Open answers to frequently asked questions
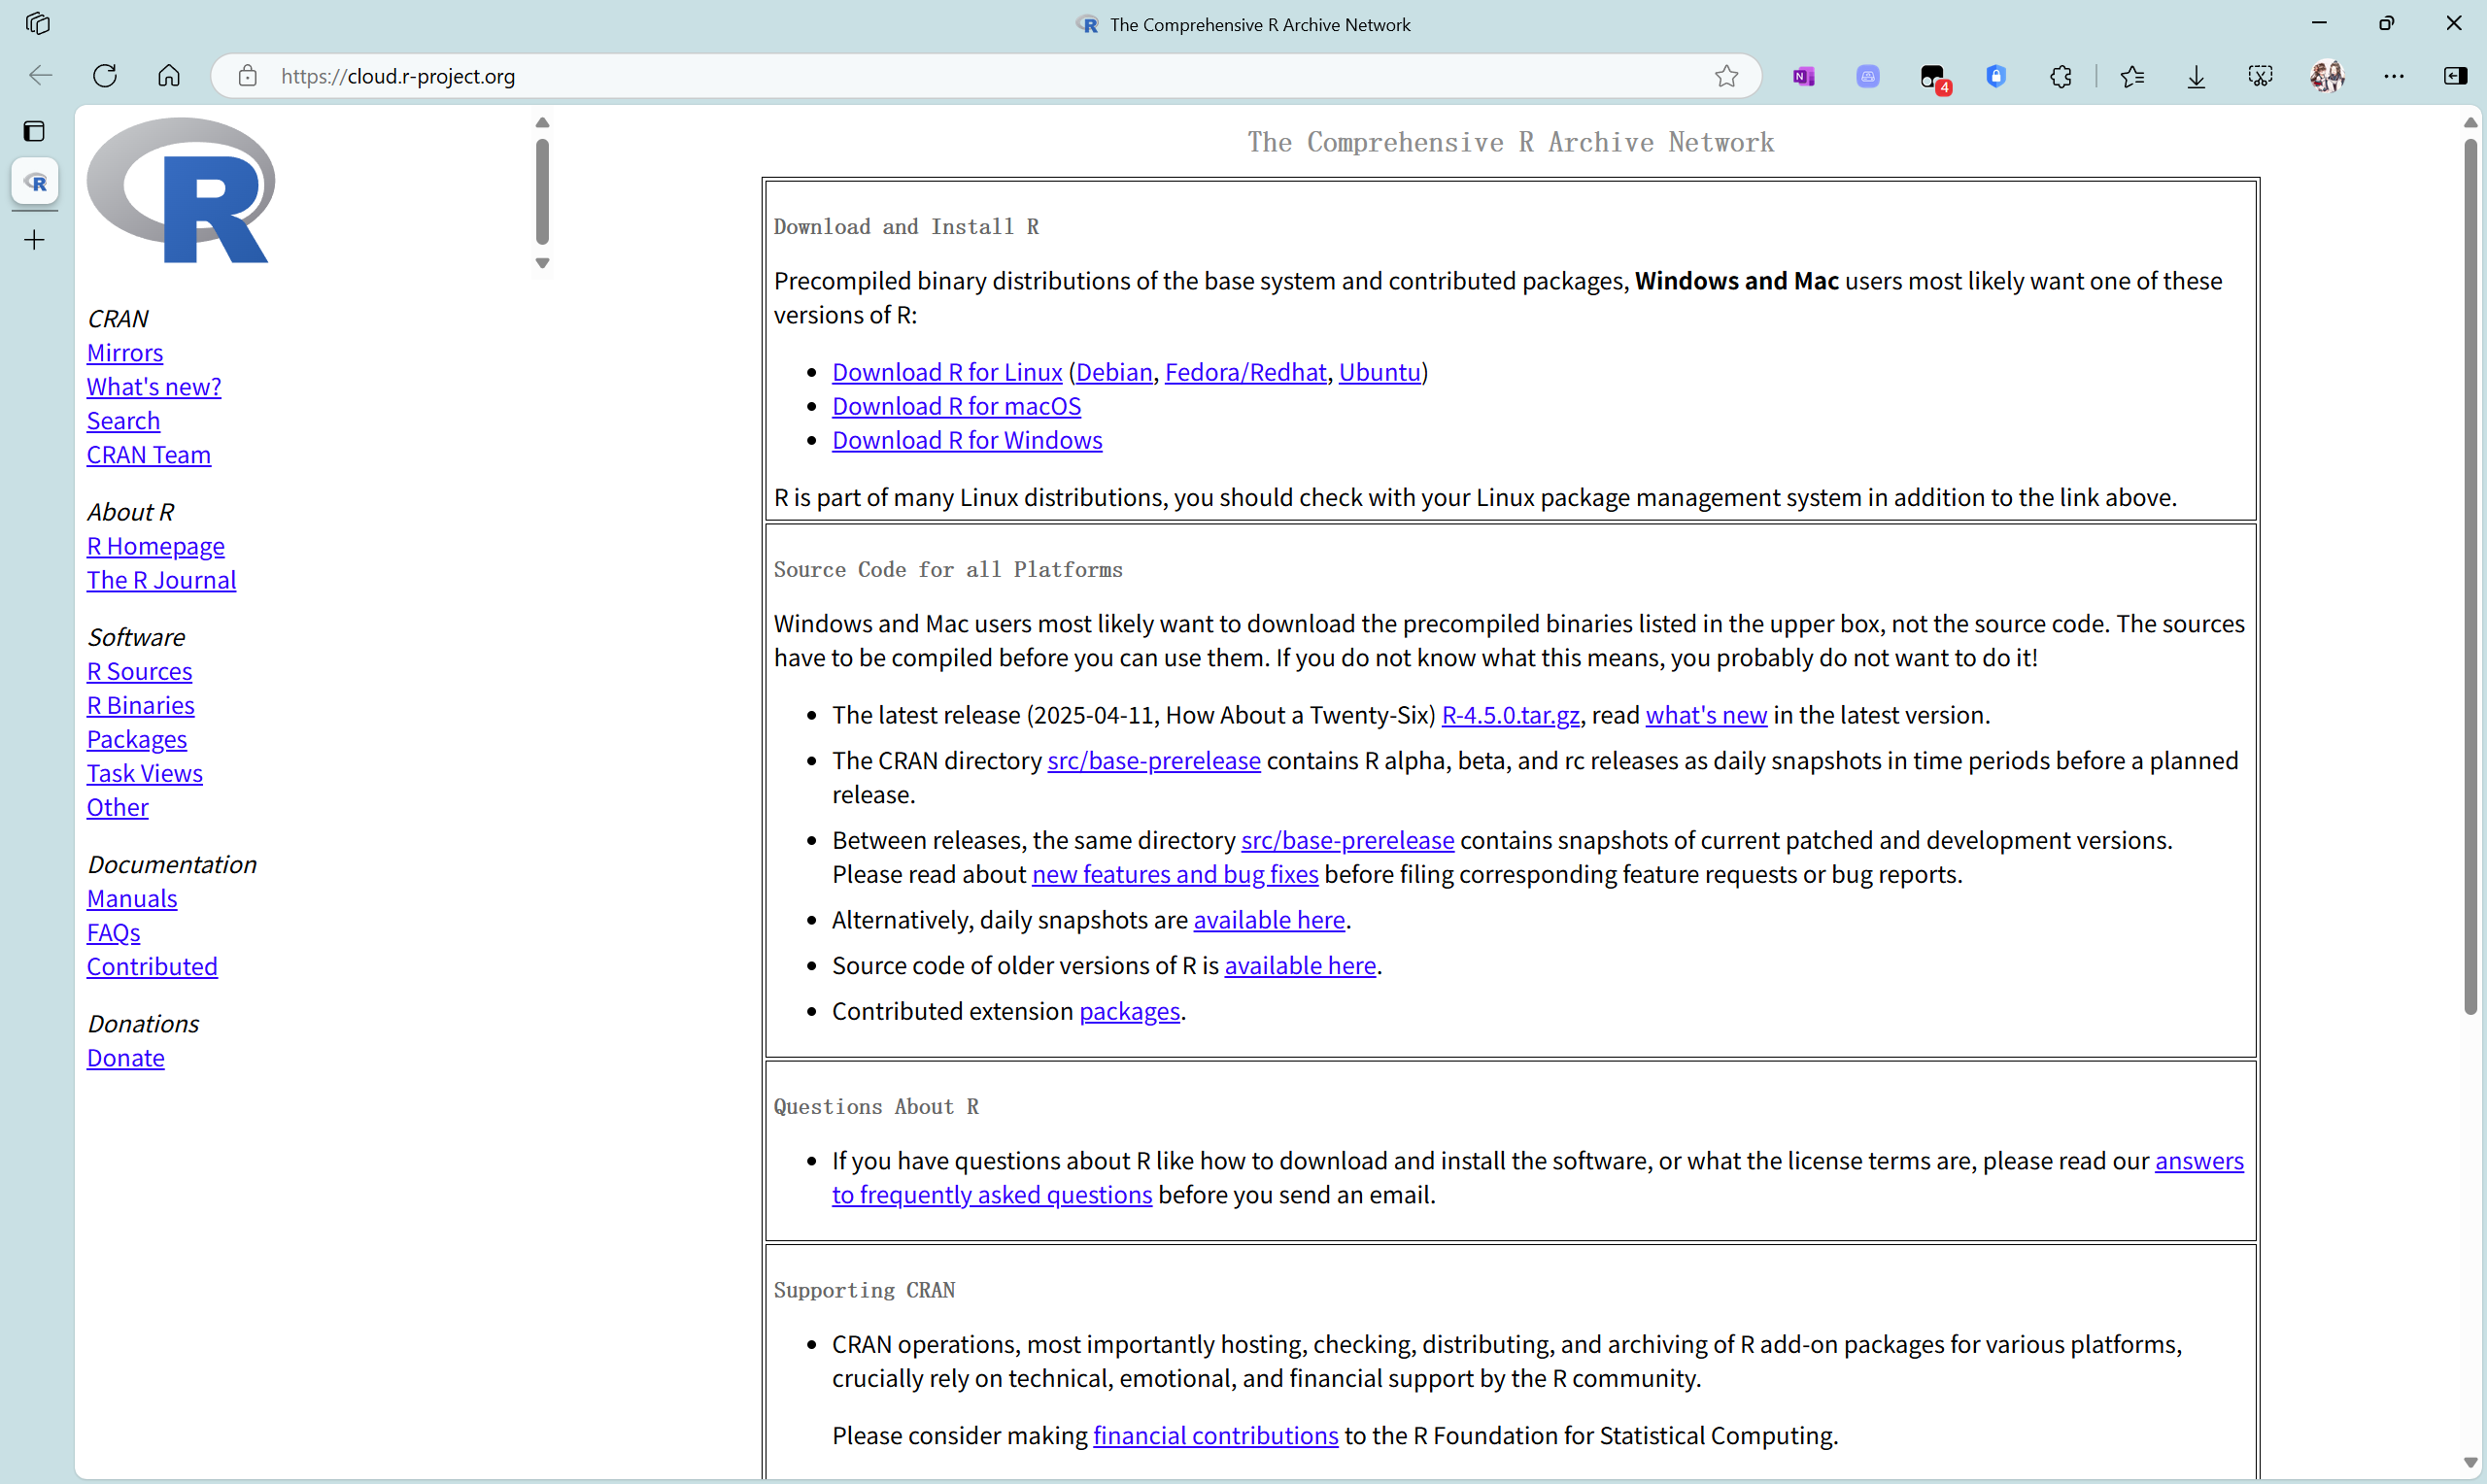The image size is (2487, 1484). [992, 1195]
